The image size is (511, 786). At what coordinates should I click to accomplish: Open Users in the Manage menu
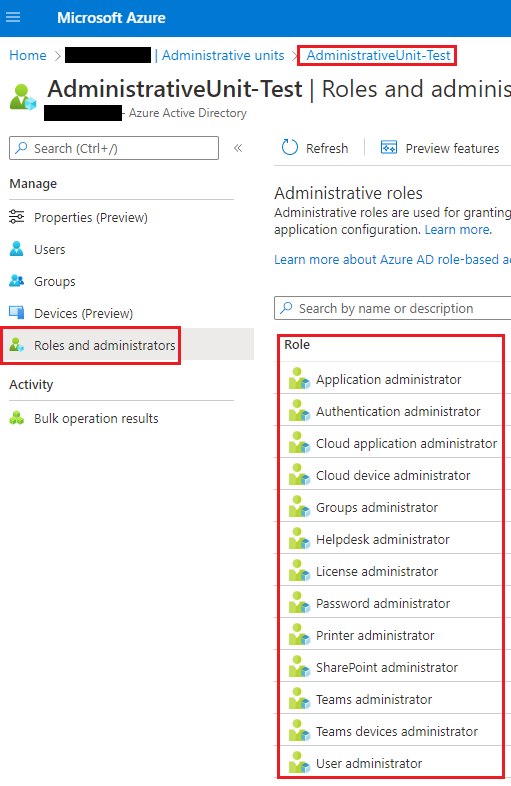tap(50, 249)
